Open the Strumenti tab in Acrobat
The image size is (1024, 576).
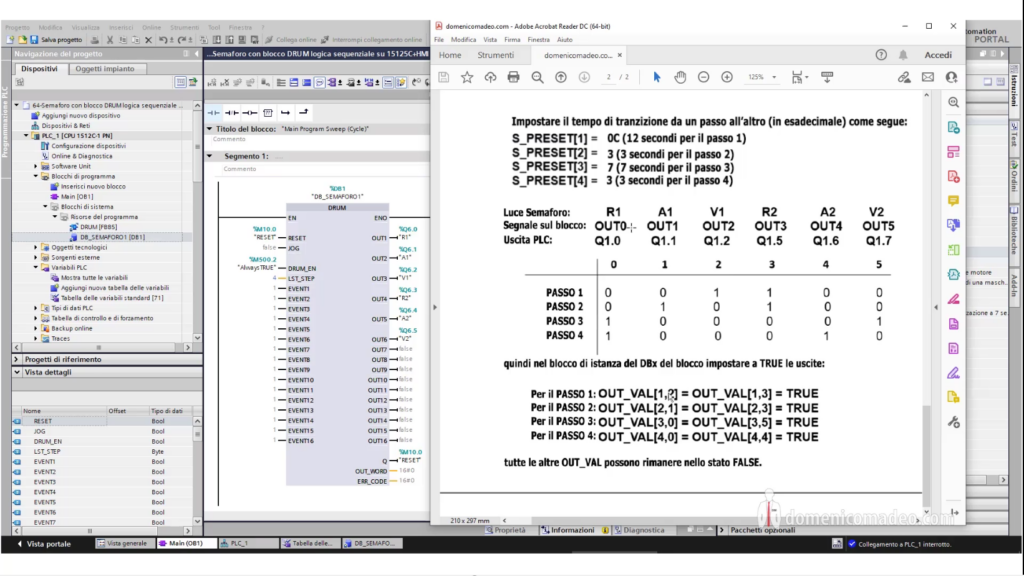tap(495, 55)
